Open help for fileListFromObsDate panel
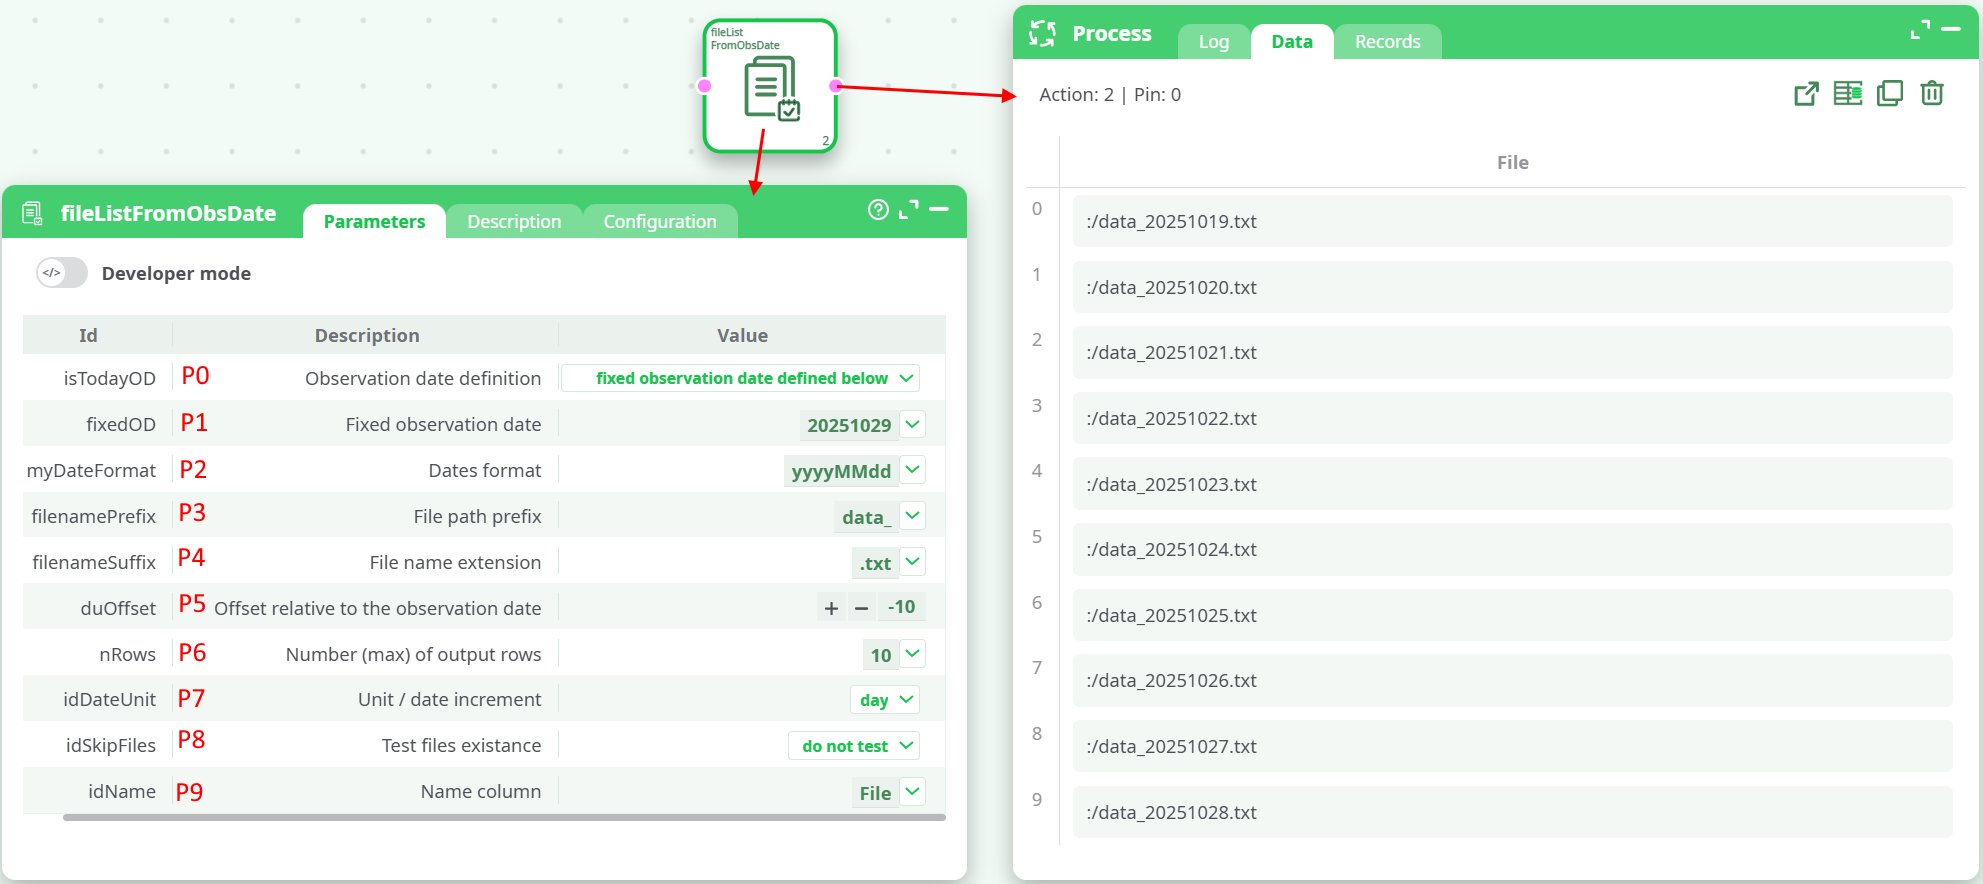The image size is (1983, 884). pyautogui.click(x=878, y=210)
